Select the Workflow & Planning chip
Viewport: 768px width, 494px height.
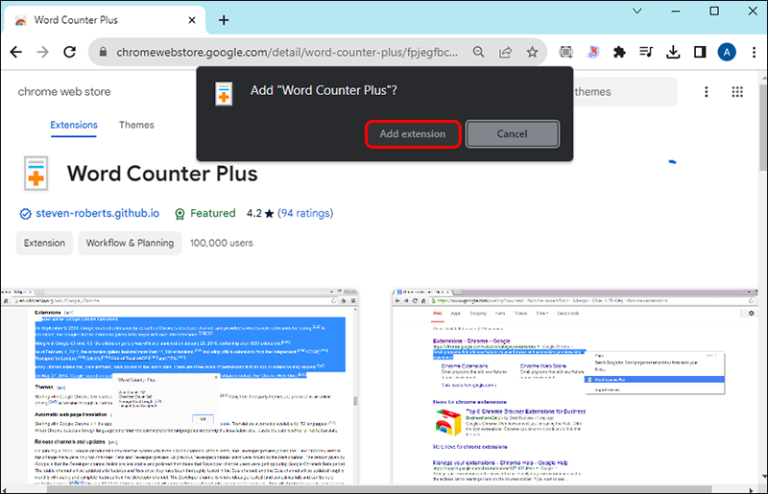pos(130,243)
